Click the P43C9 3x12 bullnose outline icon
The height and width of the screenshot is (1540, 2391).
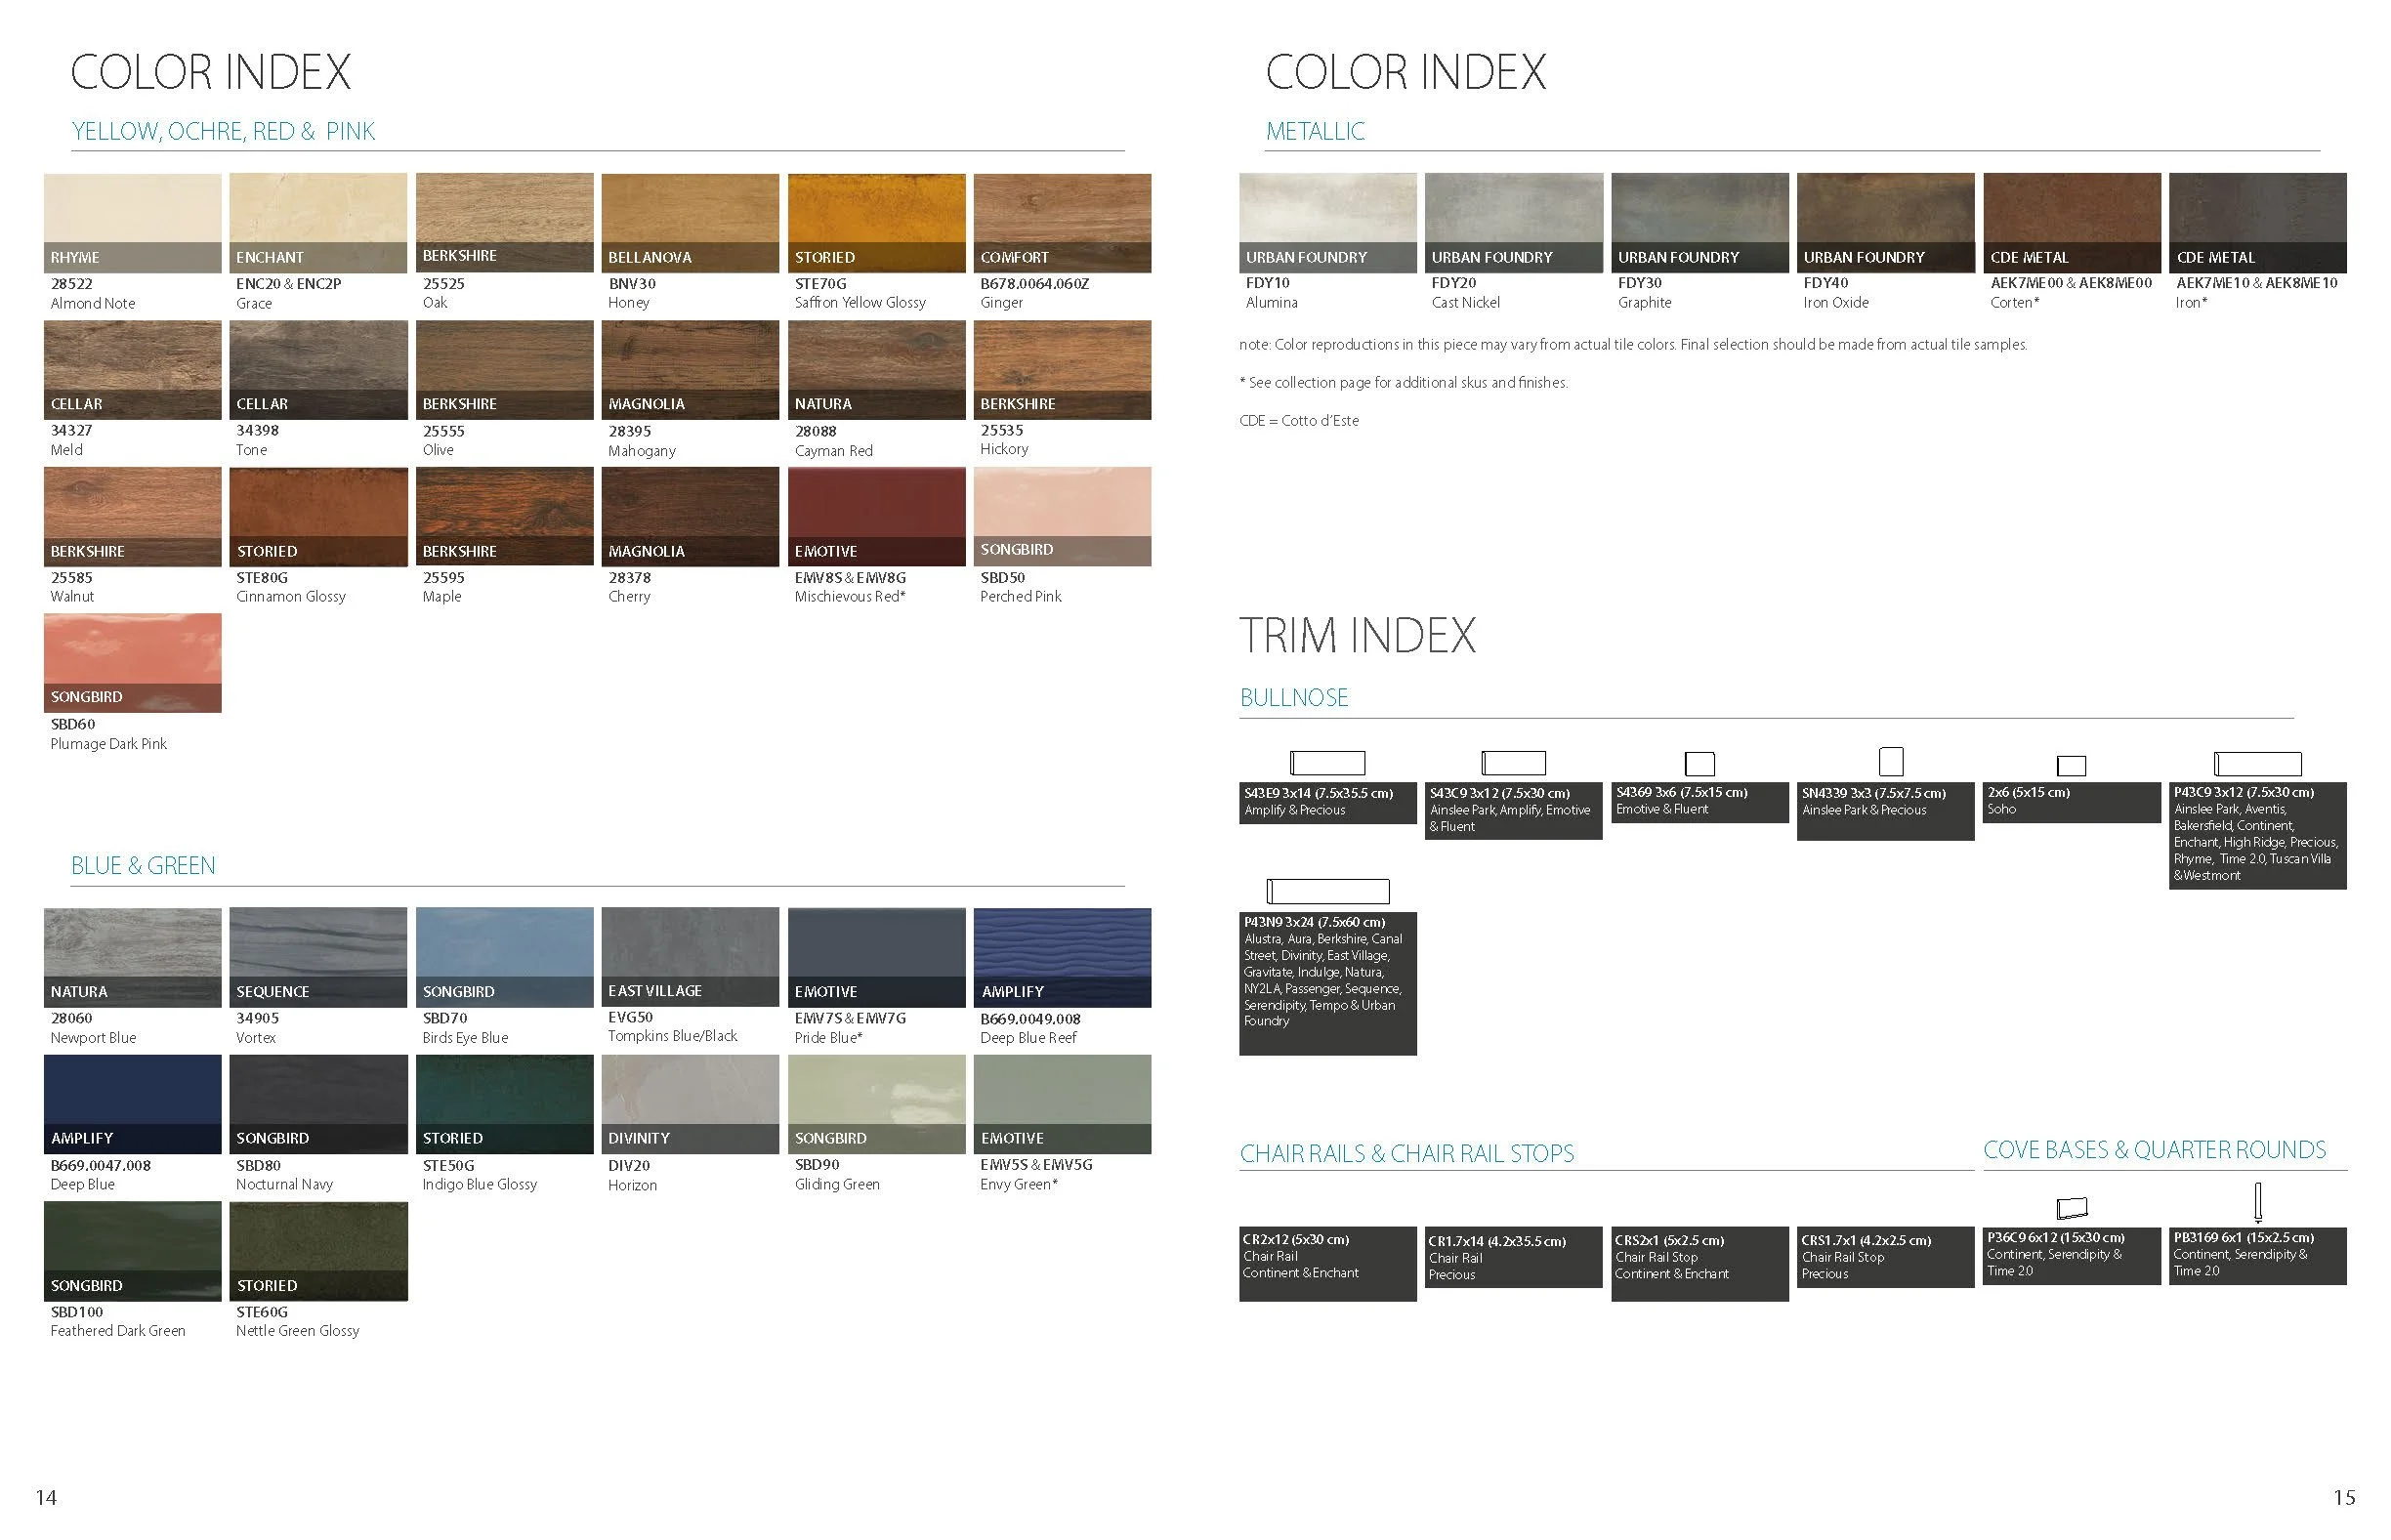click(2257, 764)
